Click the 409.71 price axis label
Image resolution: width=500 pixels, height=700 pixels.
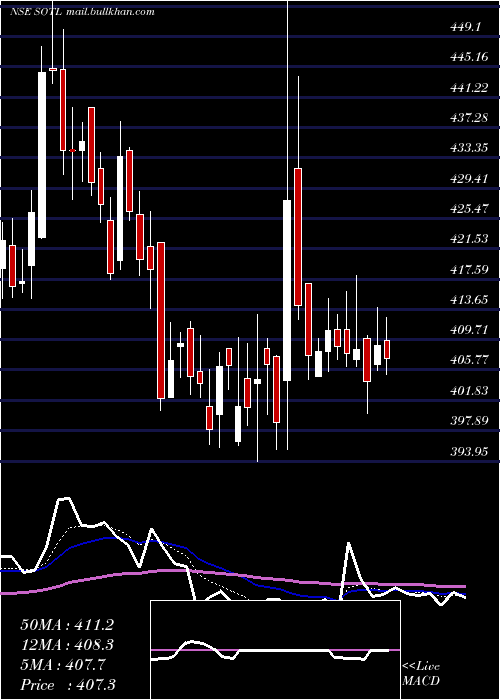click(469, 330)
